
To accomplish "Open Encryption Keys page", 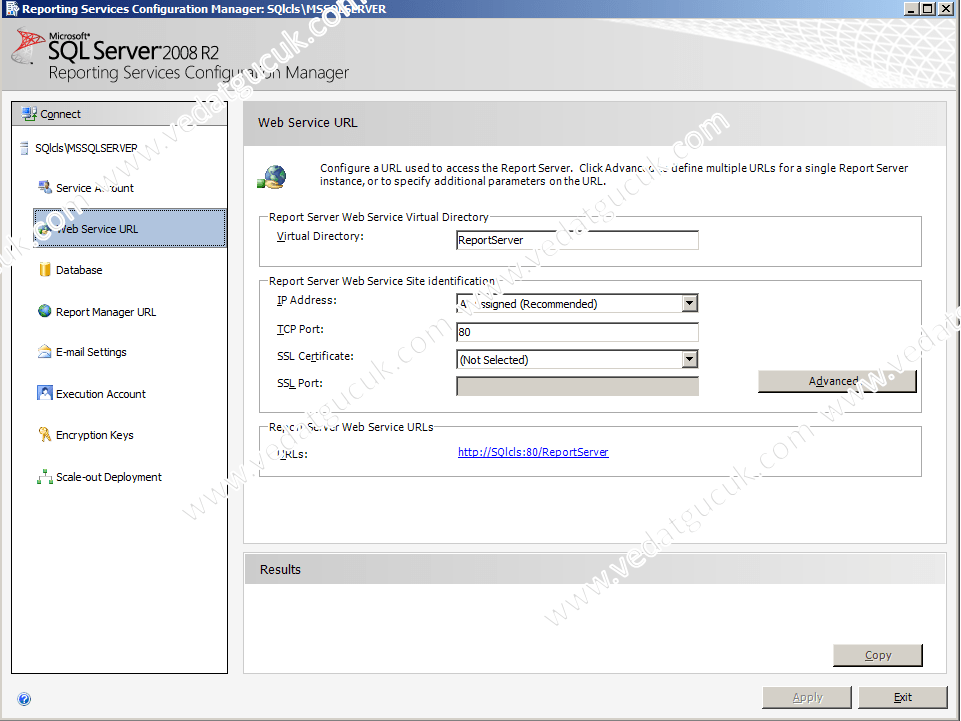I will [x=94, y=435].
